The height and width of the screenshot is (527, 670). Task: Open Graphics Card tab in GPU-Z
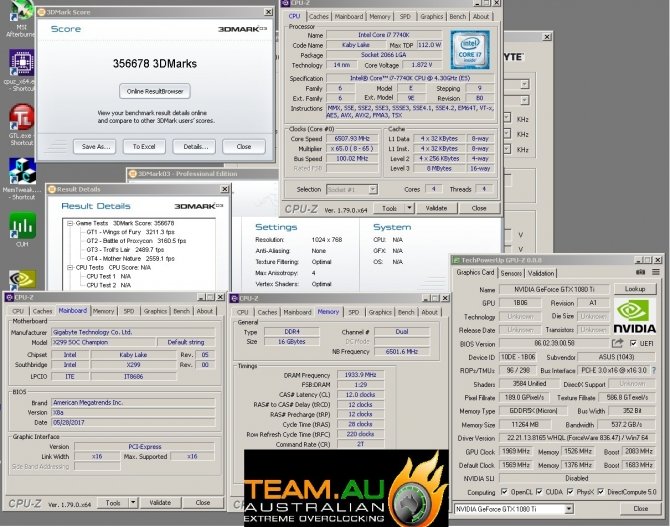475,272
